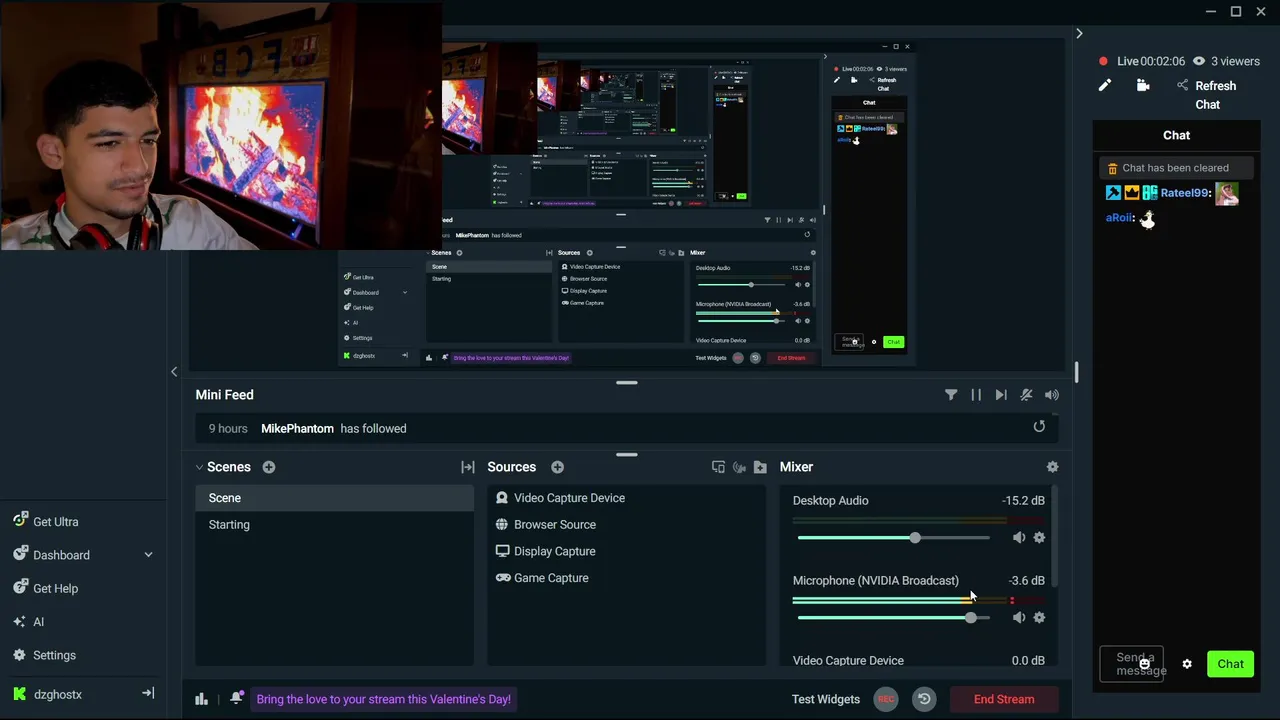Image resolution: width=1280 pixels, height=720 pixels.
Task: Open Mixer advanced audio settings gear
Action: 1052,467
